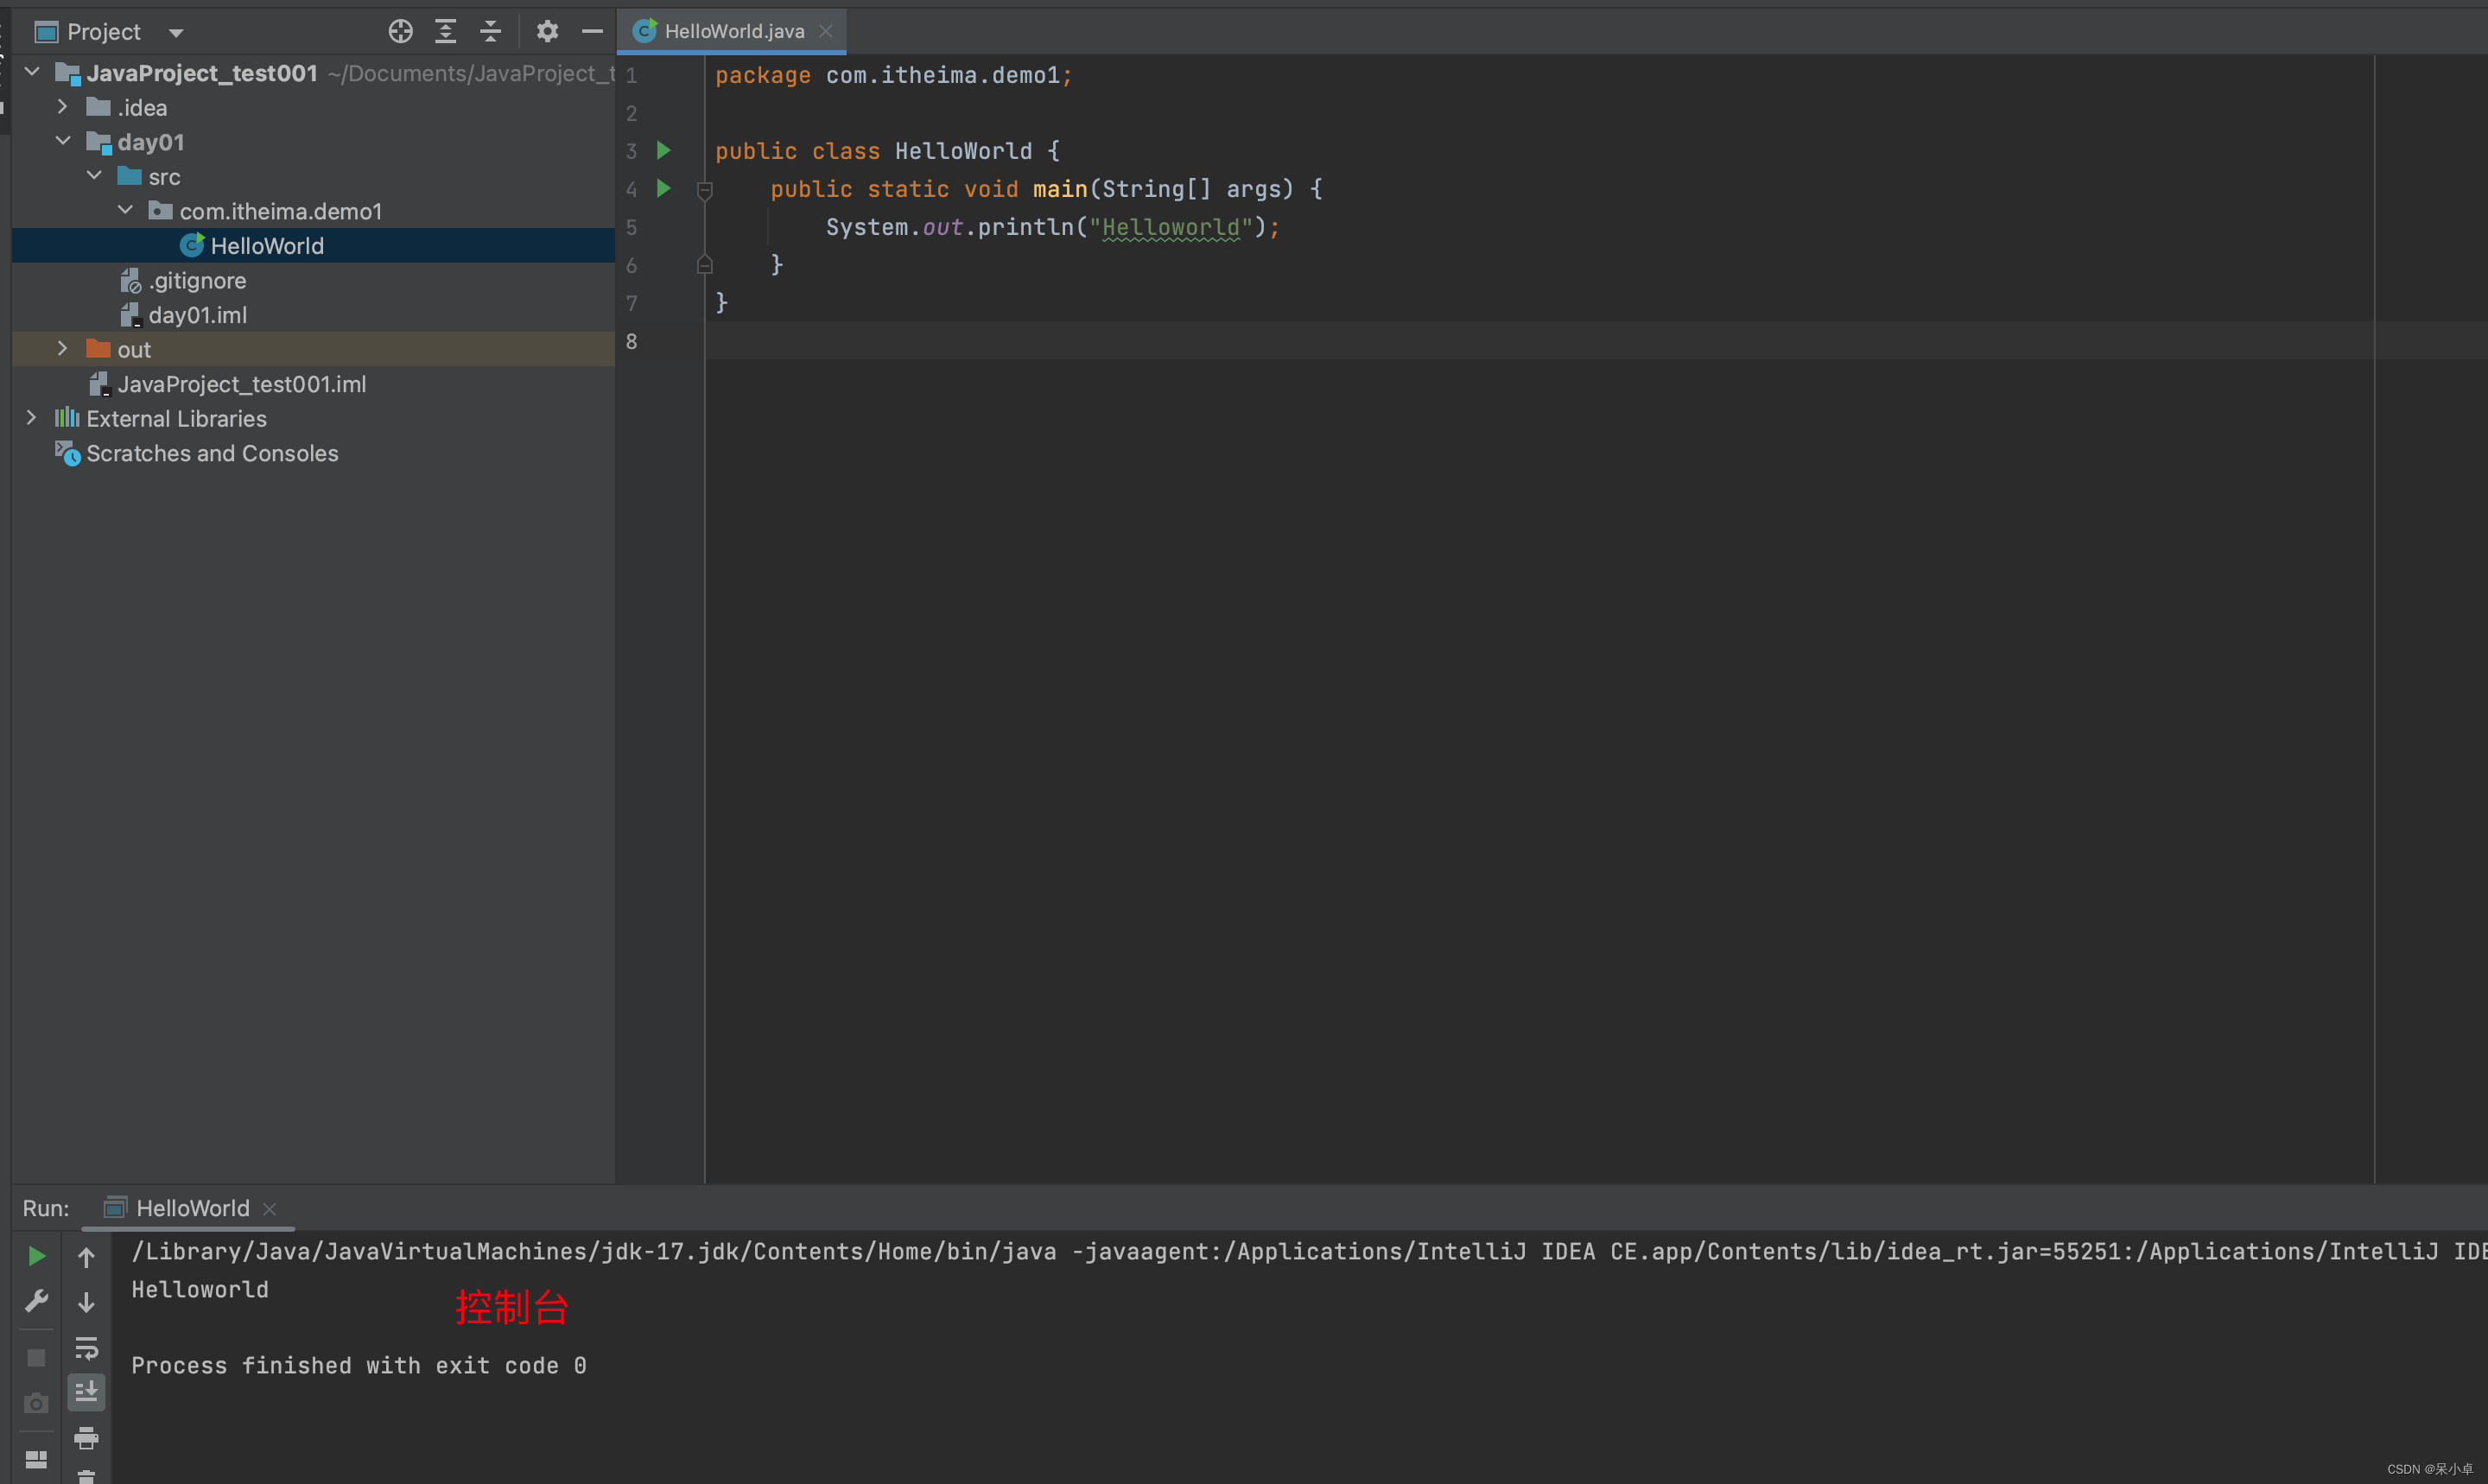Toggle scroll to end of console
Viewport: 2488px width, 1484px height.
click(x=86, y=1392)
